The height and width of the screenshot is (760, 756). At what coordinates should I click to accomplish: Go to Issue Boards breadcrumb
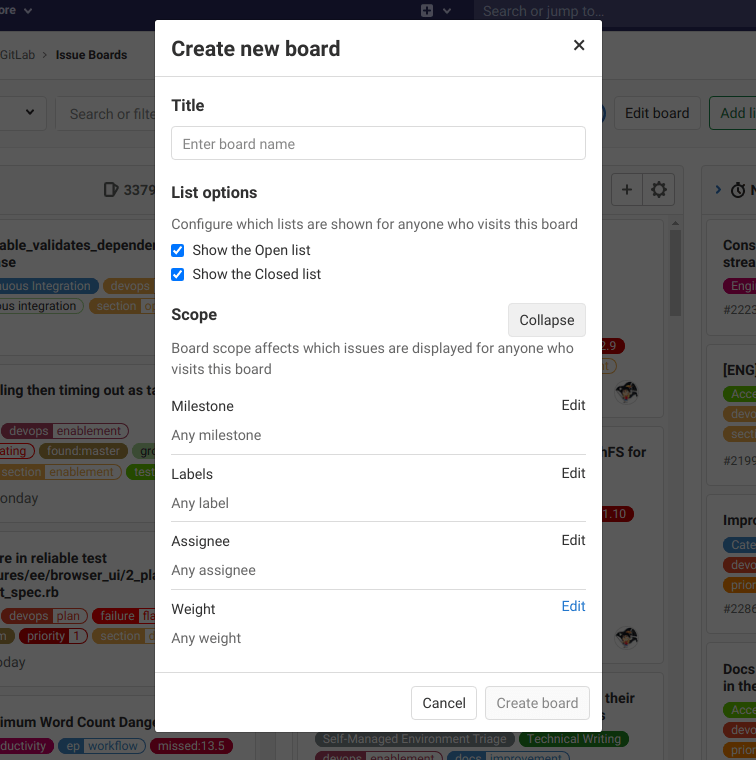91,55
